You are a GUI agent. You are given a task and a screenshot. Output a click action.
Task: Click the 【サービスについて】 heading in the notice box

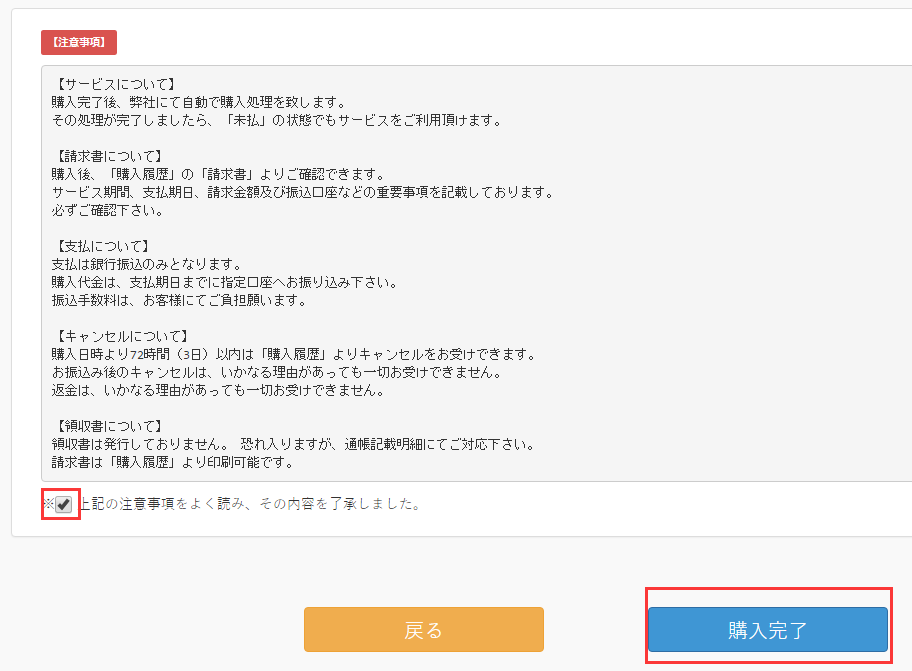pos(114,84)
